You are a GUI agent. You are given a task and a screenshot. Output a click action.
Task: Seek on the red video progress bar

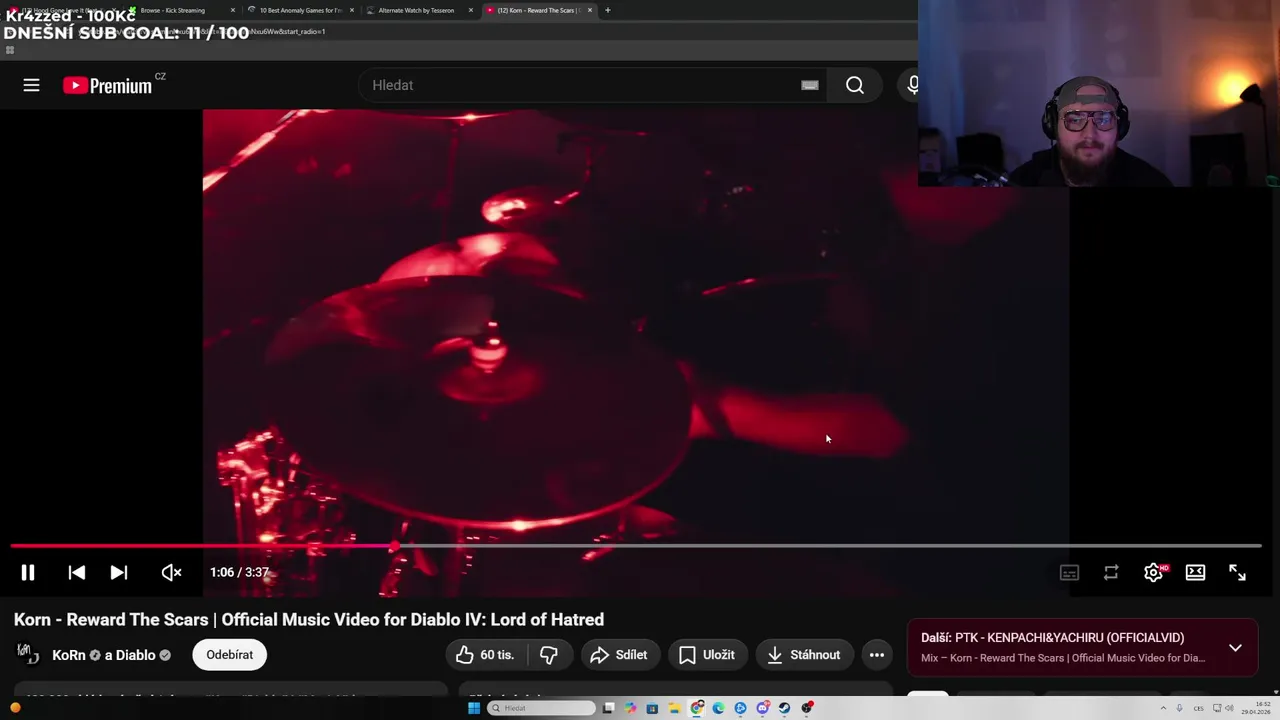(636, 546)
